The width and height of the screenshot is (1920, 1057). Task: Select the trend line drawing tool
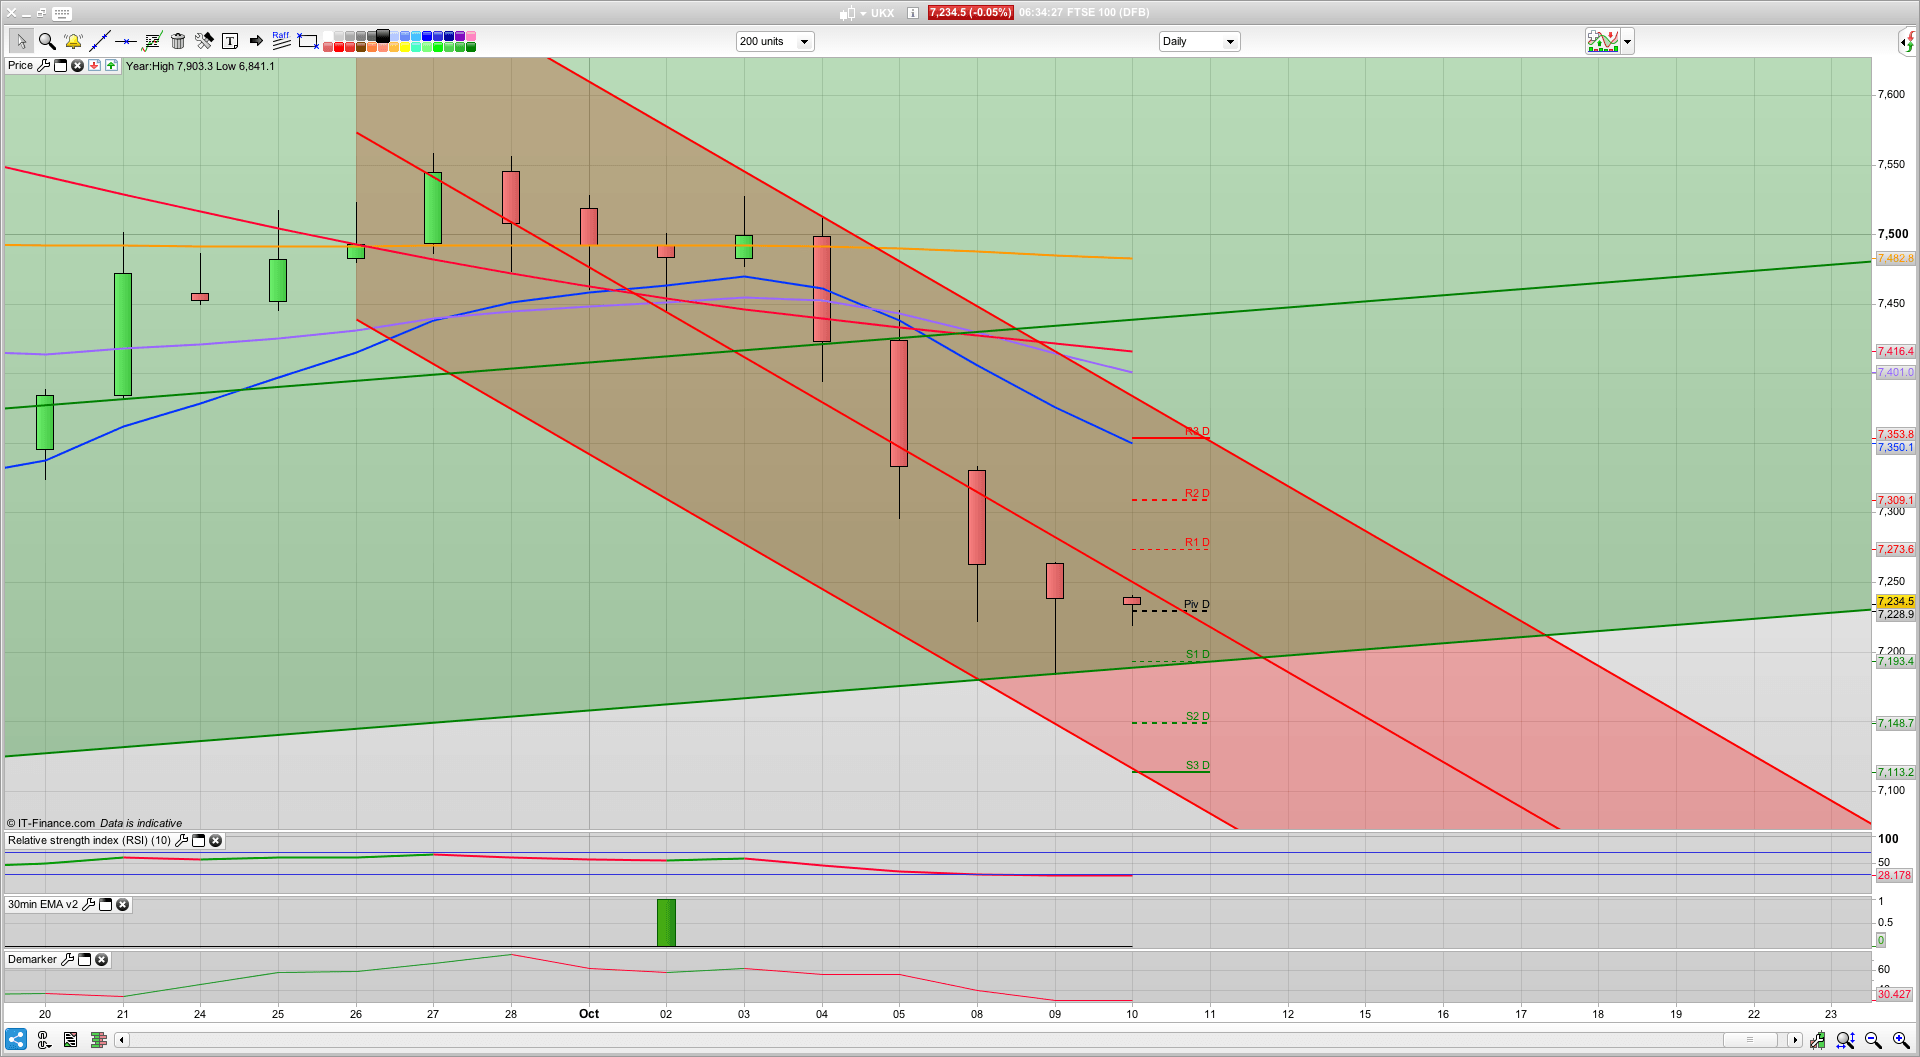coord(99,41)
